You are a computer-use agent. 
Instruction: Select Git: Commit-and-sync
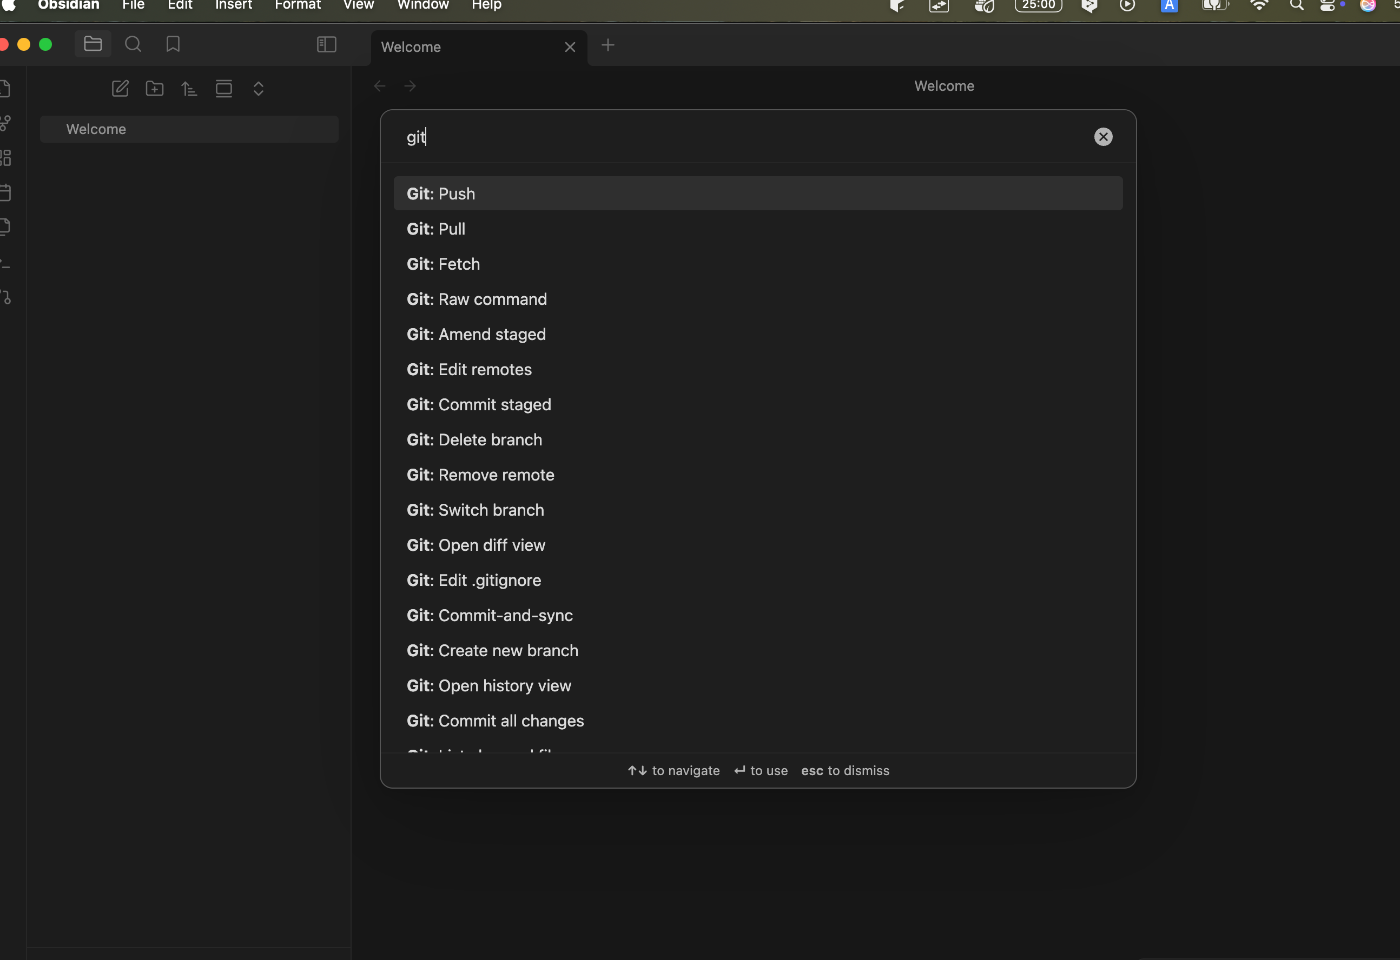coord(758,615)
